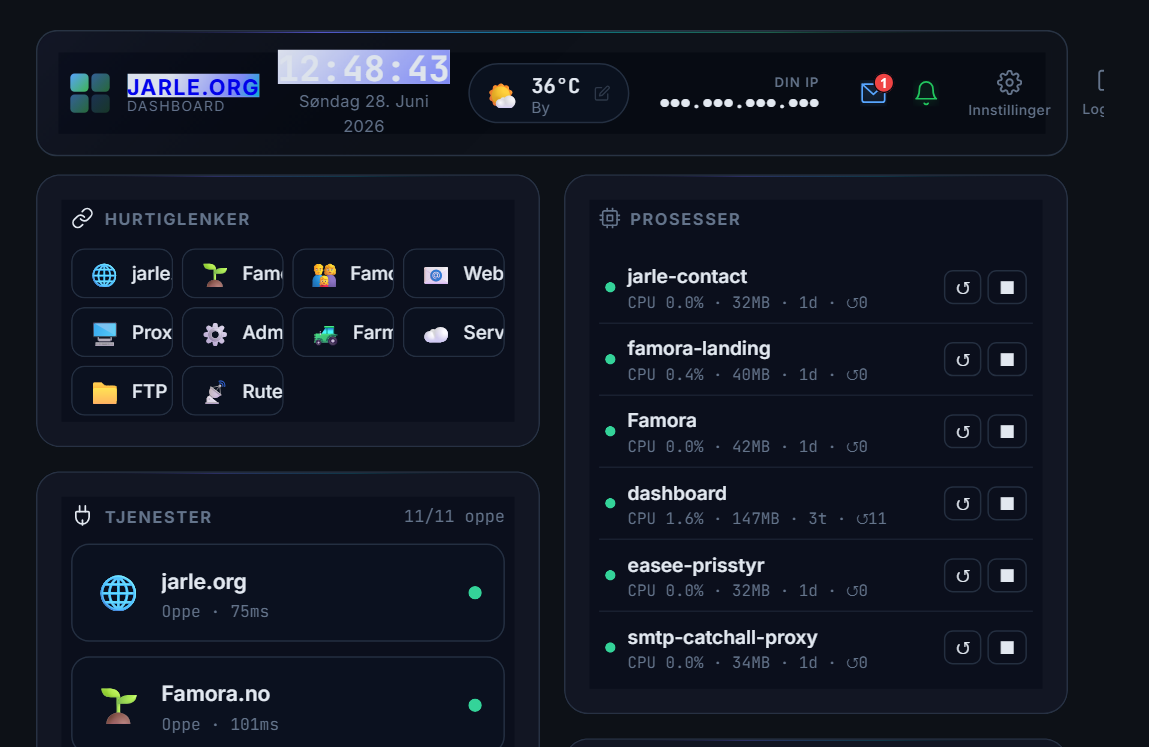
Task: Open Innstillinger settings gear
Action: click(1009, 94)
